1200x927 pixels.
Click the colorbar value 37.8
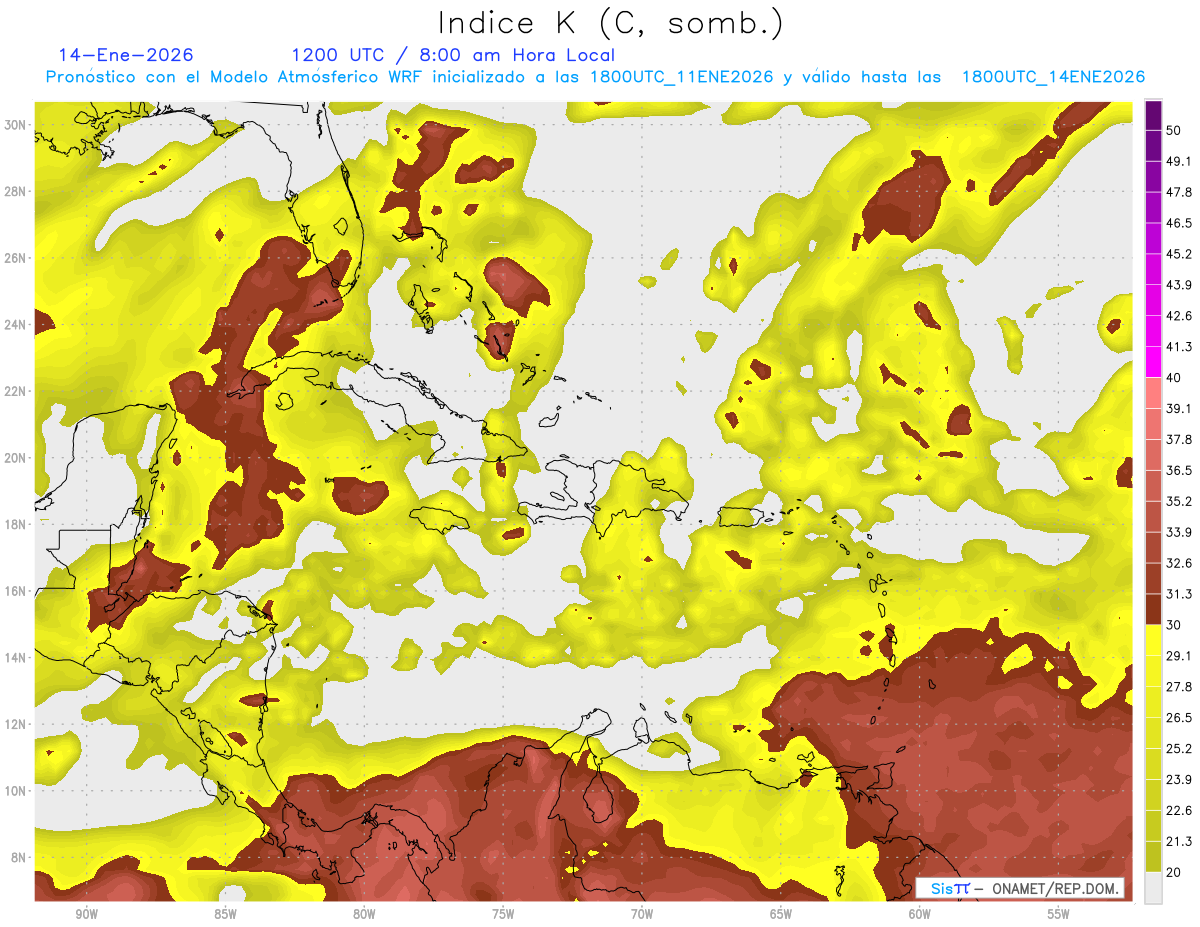click(1179, 439)
